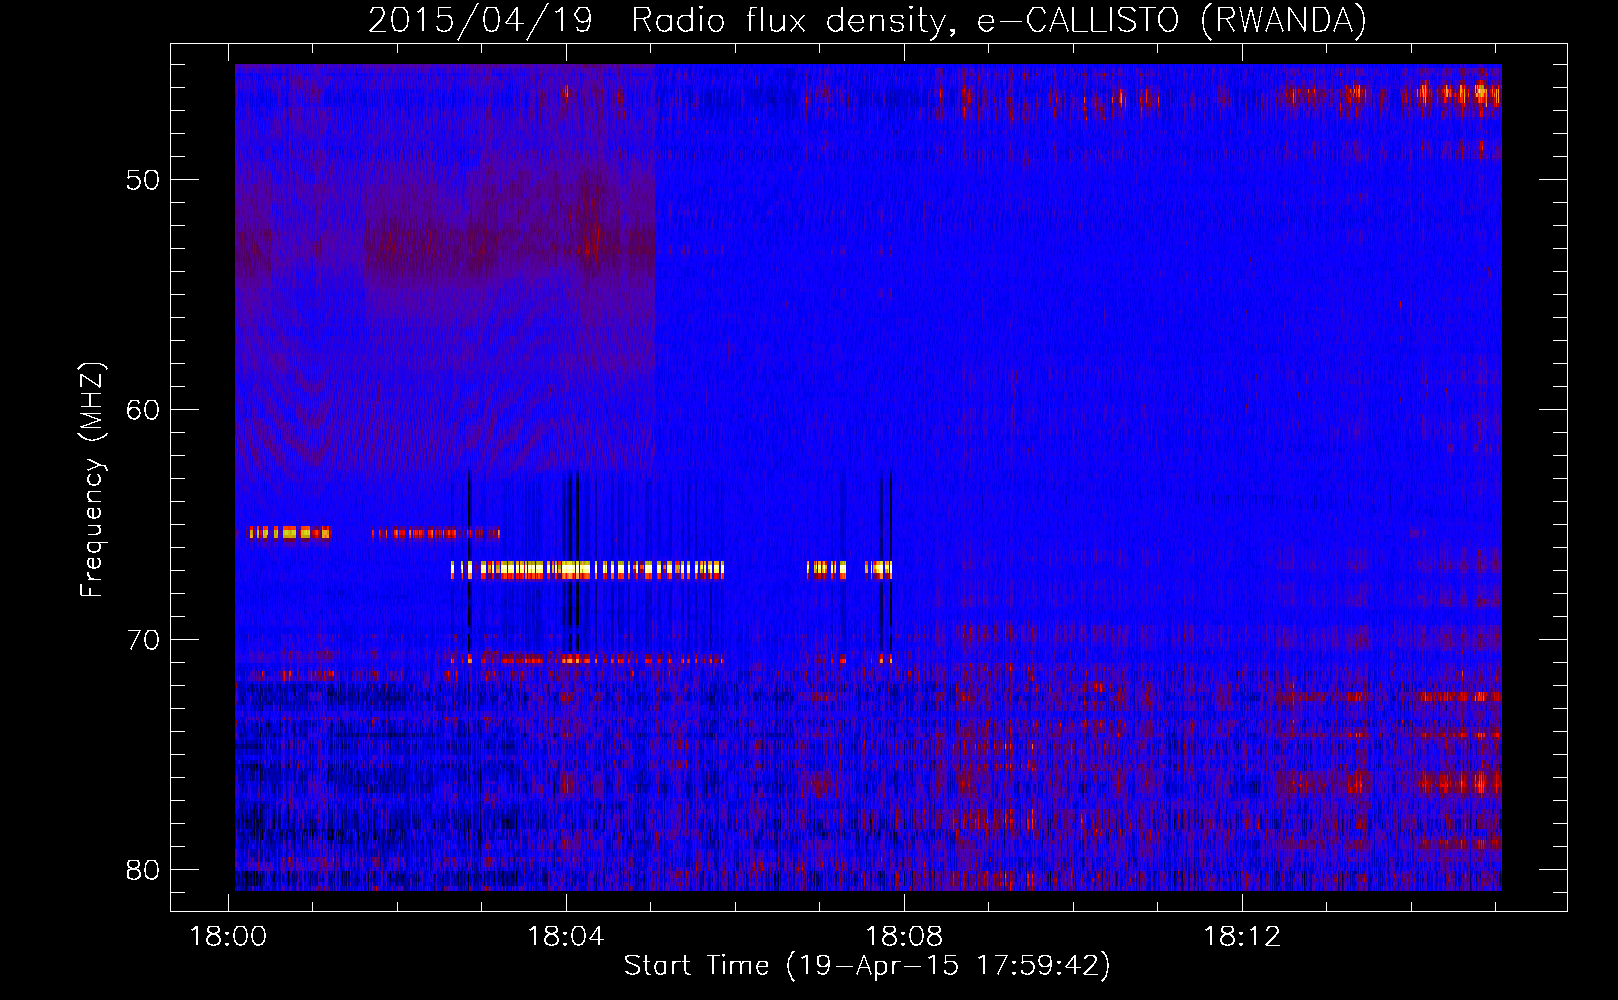
Task: Click the 50 frequency tick label
Action: pos(143,181)
